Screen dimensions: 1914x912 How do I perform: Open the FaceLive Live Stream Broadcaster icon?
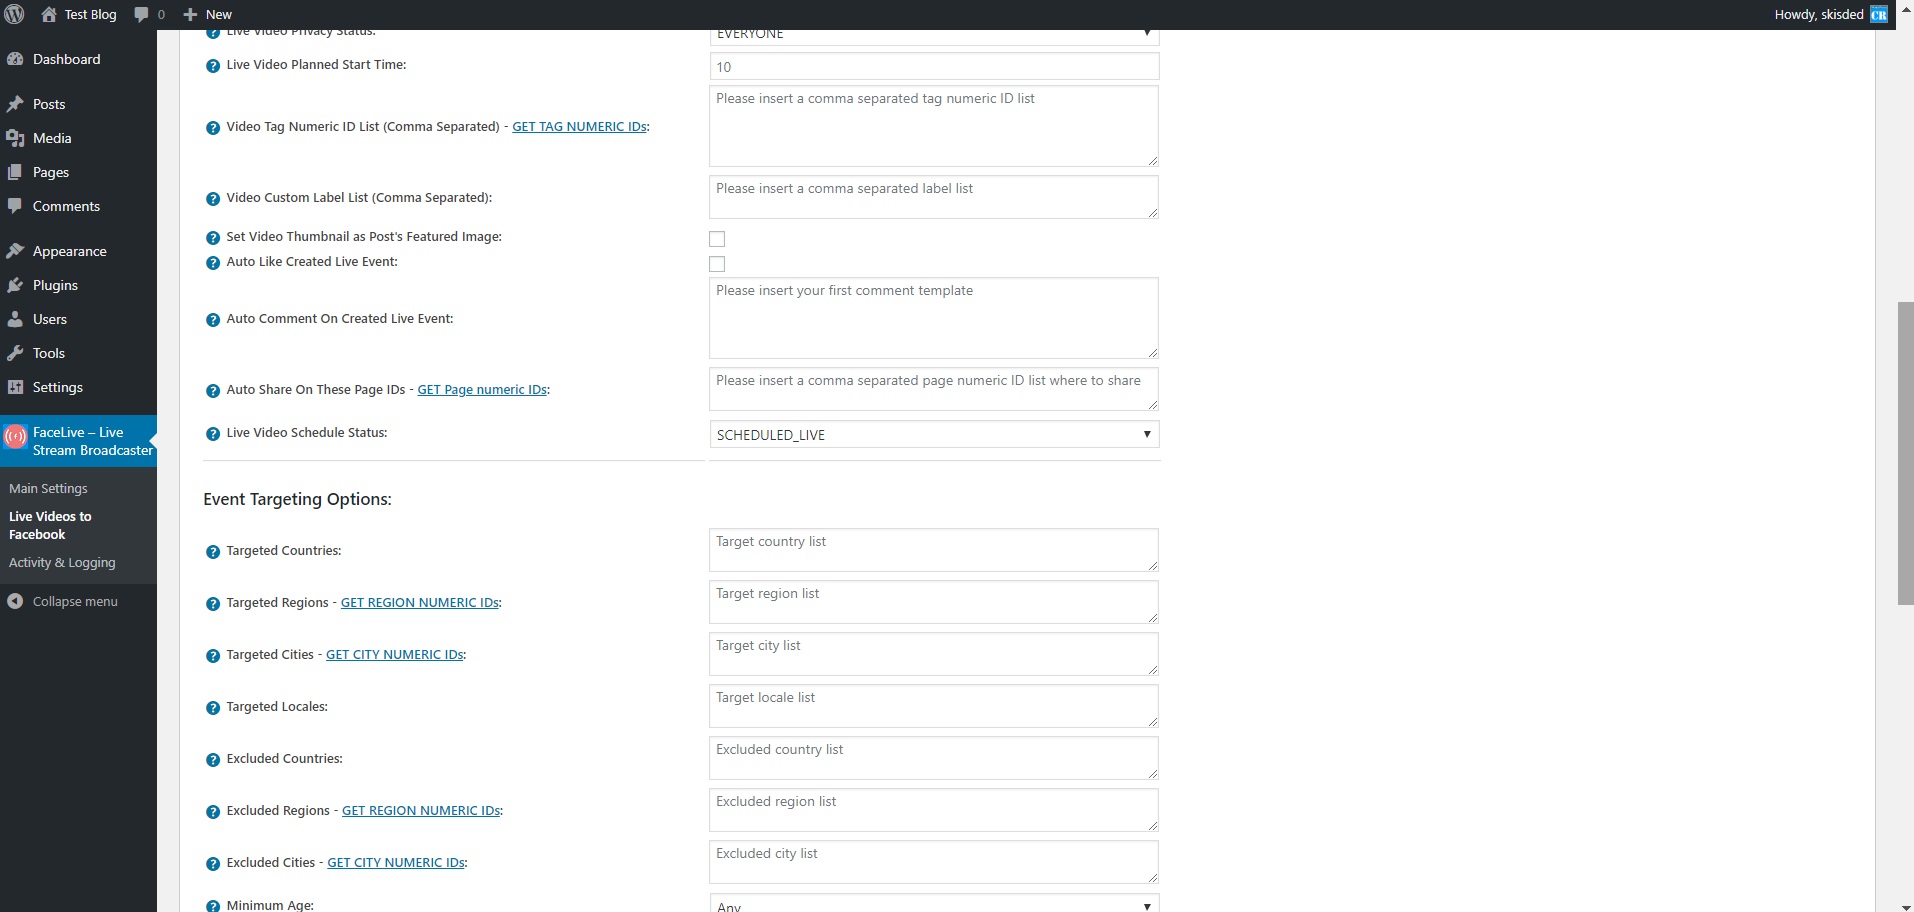tap(15, 436)
